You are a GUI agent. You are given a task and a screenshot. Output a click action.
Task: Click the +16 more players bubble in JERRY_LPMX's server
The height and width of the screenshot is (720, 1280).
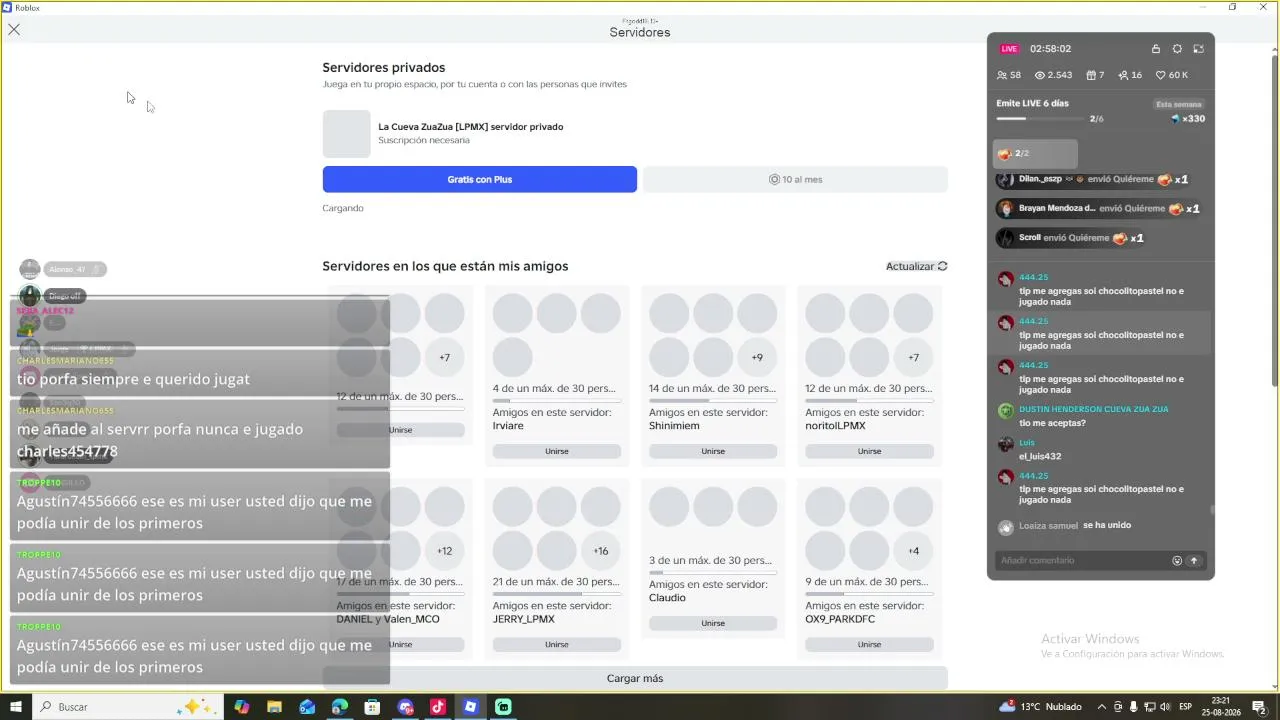(601, 551)
